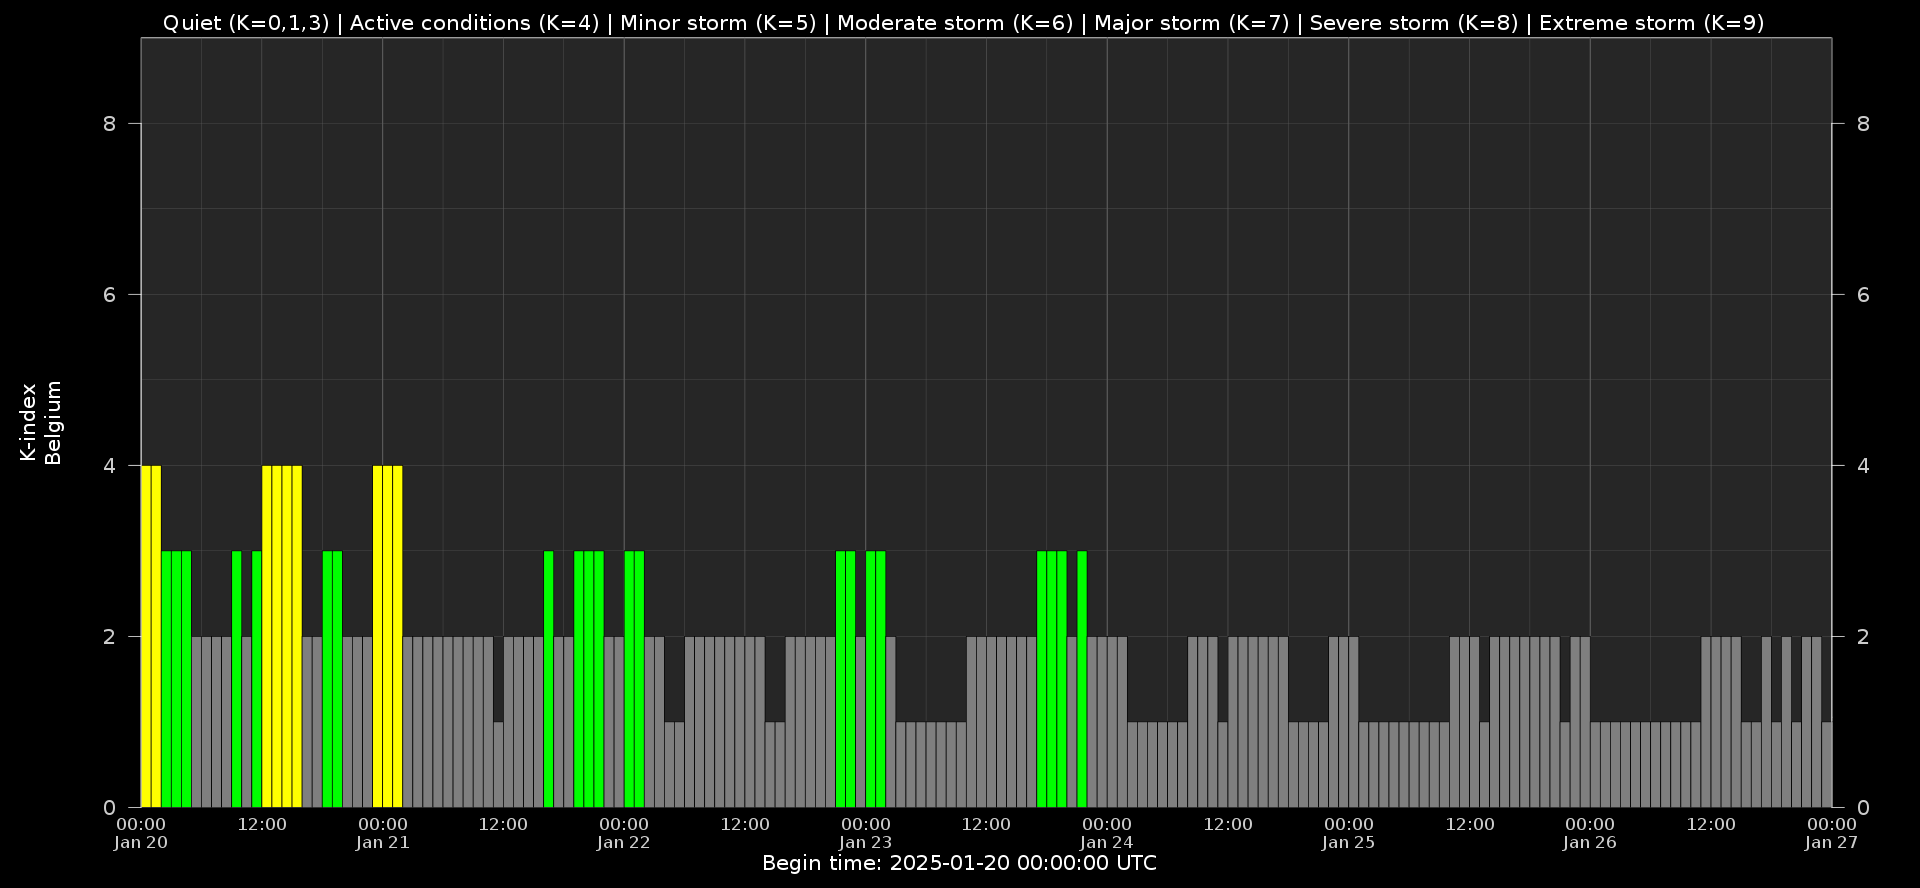Viewport: 1920px width, 888px height.
Task: Click the left y-axis value 6
Action: coord(110,295)
